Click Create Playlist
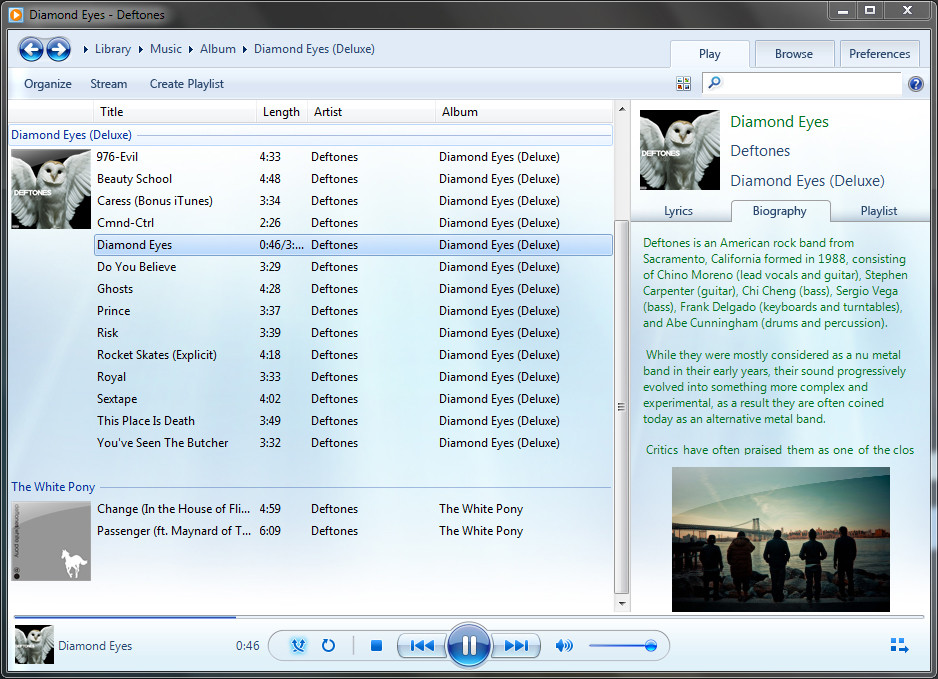The image size is (938, 679). (x=187, y=84)
